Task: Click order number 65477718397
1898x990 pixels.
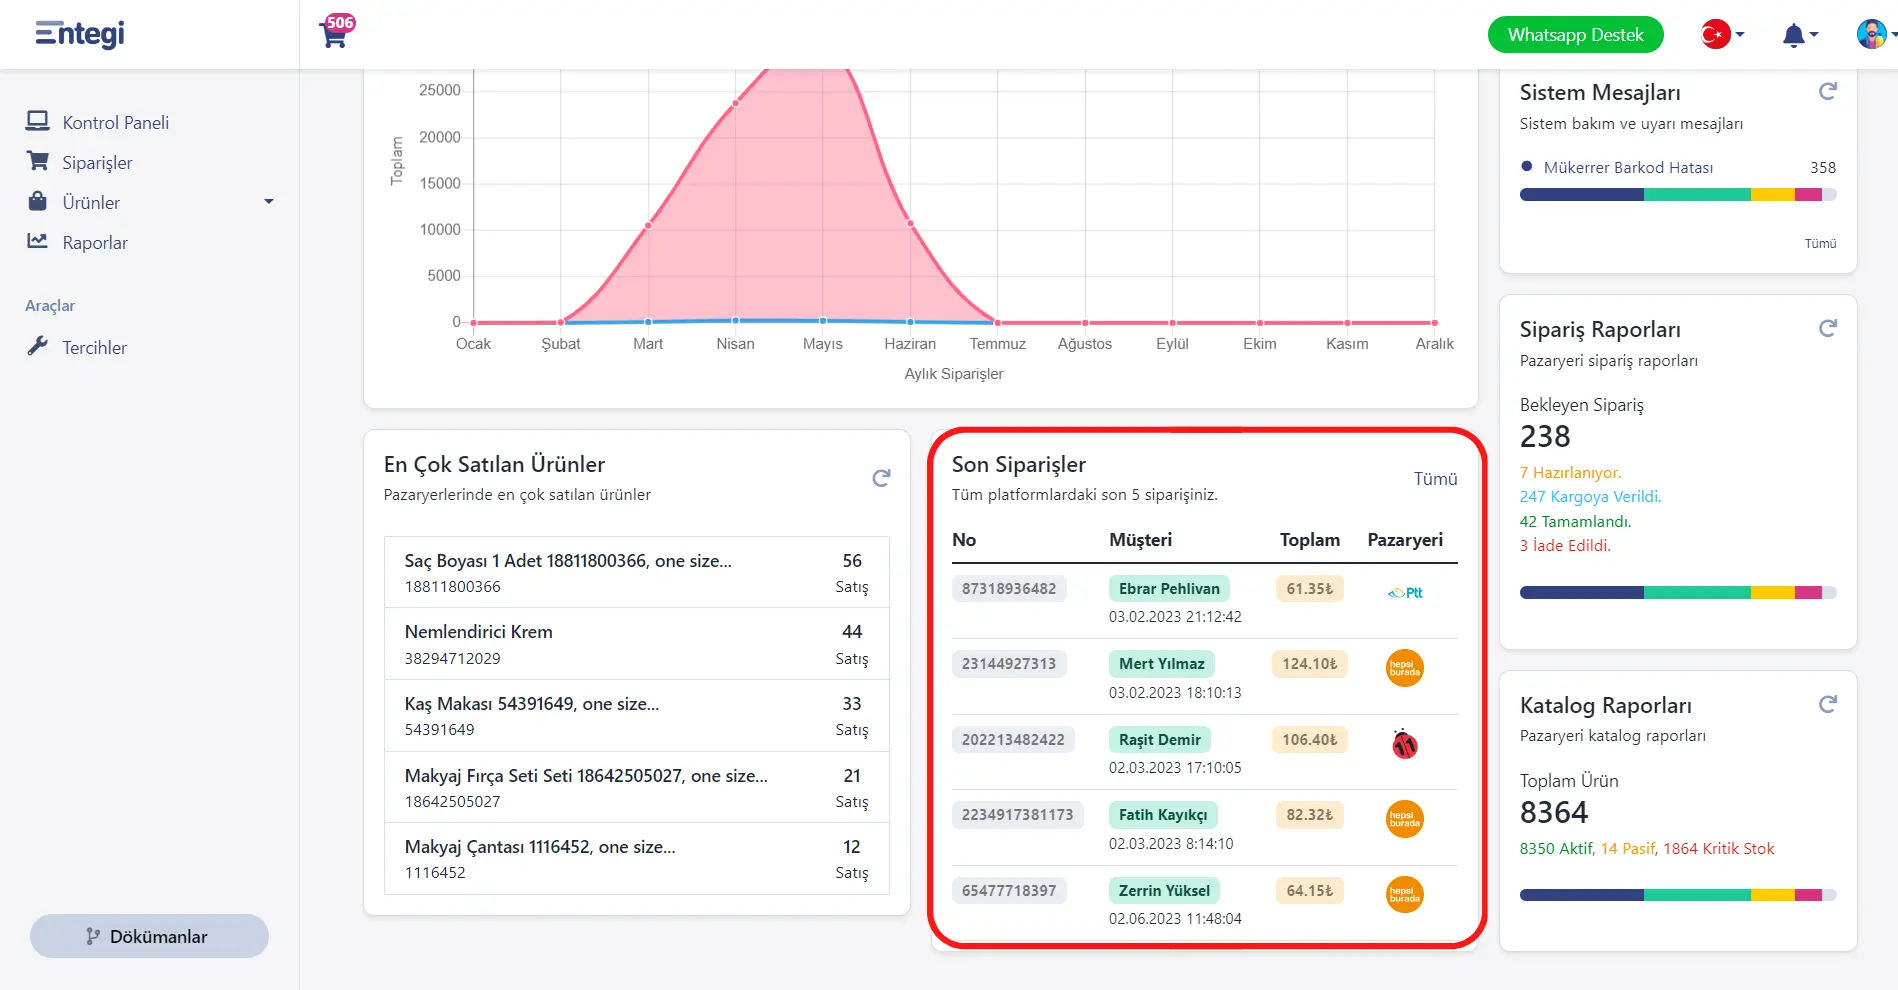Action: point(1009,890)
